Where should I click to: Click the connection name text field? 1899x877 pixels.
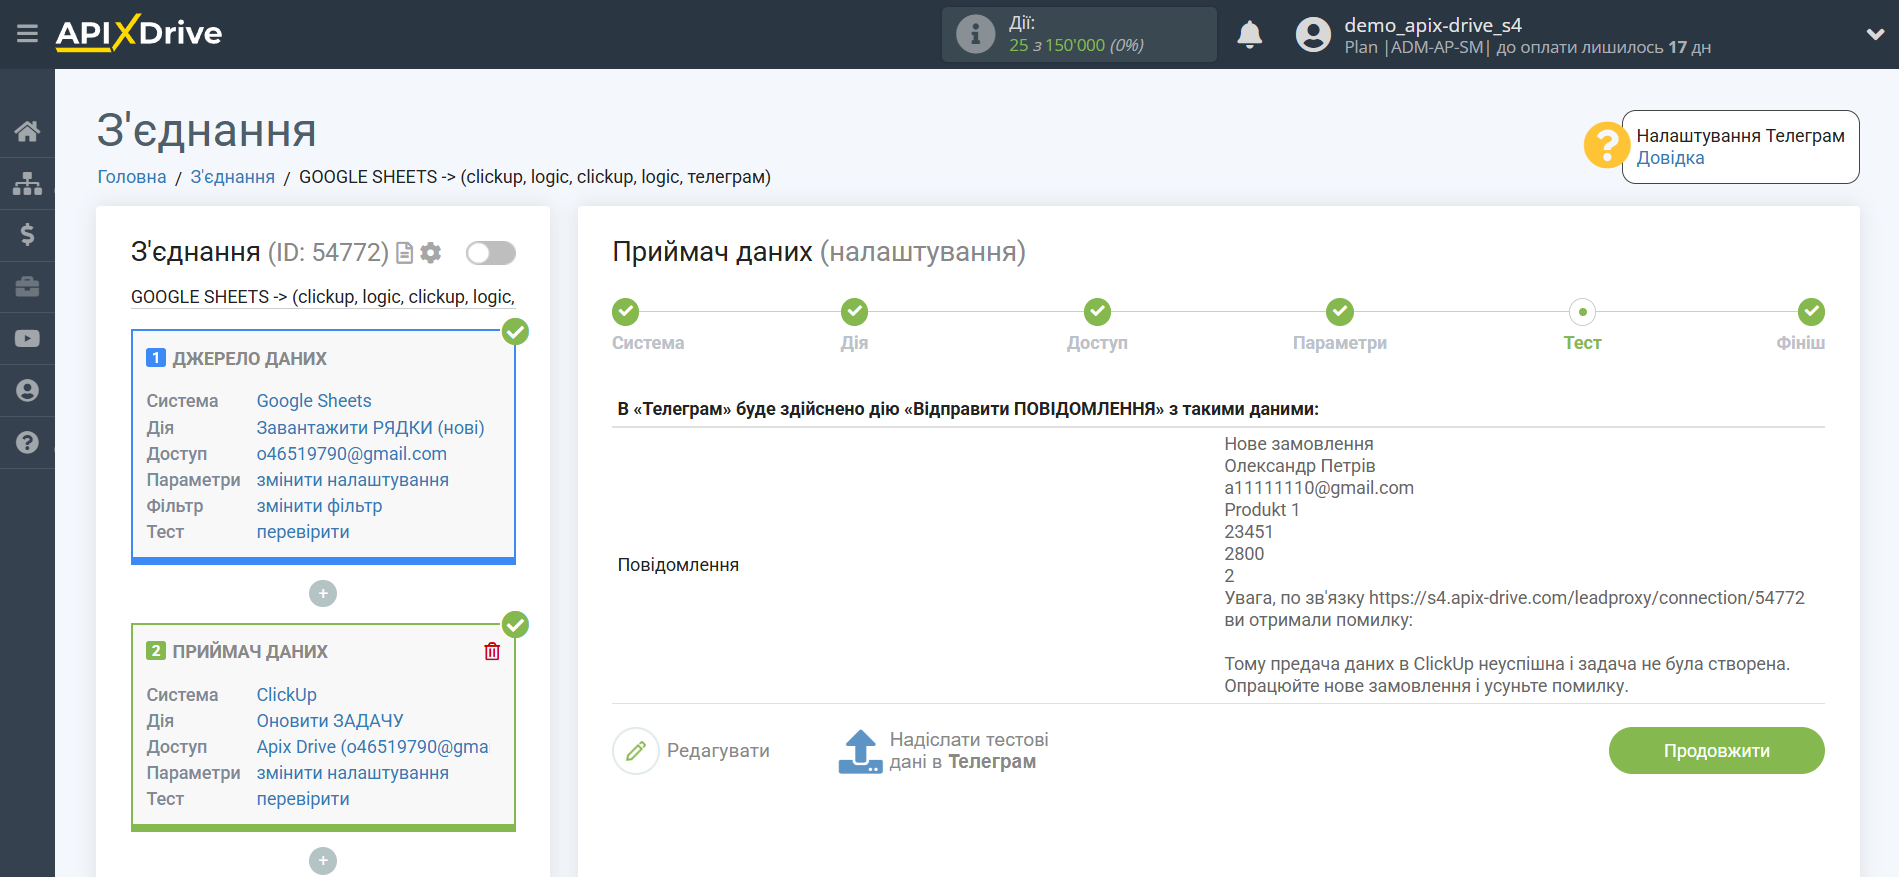point(323,297)
